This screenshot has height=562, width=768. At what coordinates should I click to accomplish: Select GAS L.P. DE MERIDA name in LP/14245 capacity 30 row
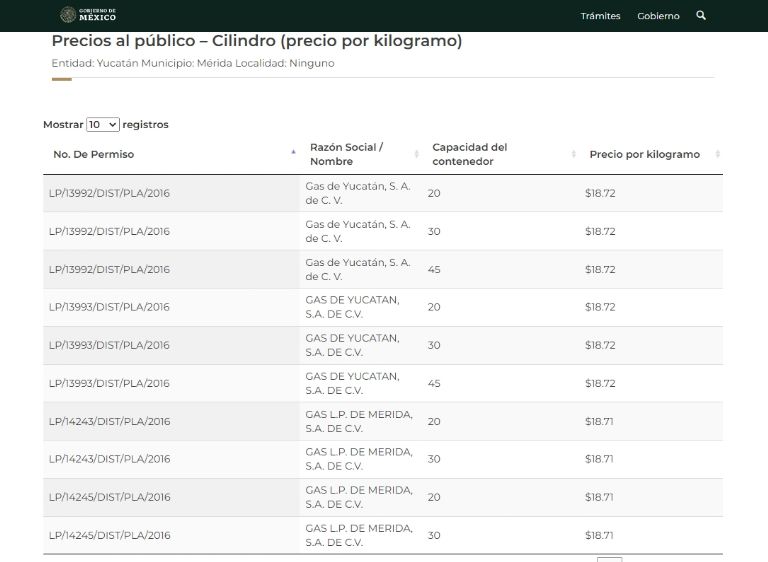tap(359, 536)
